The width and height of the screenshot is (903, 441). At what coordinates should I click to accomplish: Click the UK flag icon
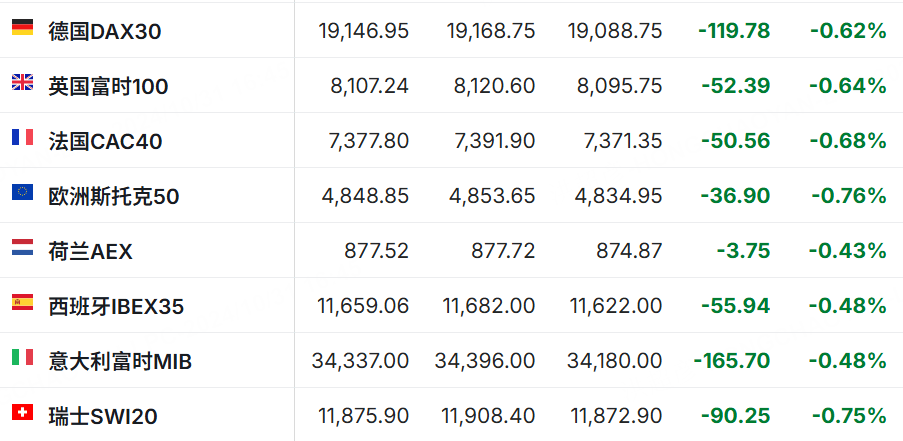tap(22, 82)
